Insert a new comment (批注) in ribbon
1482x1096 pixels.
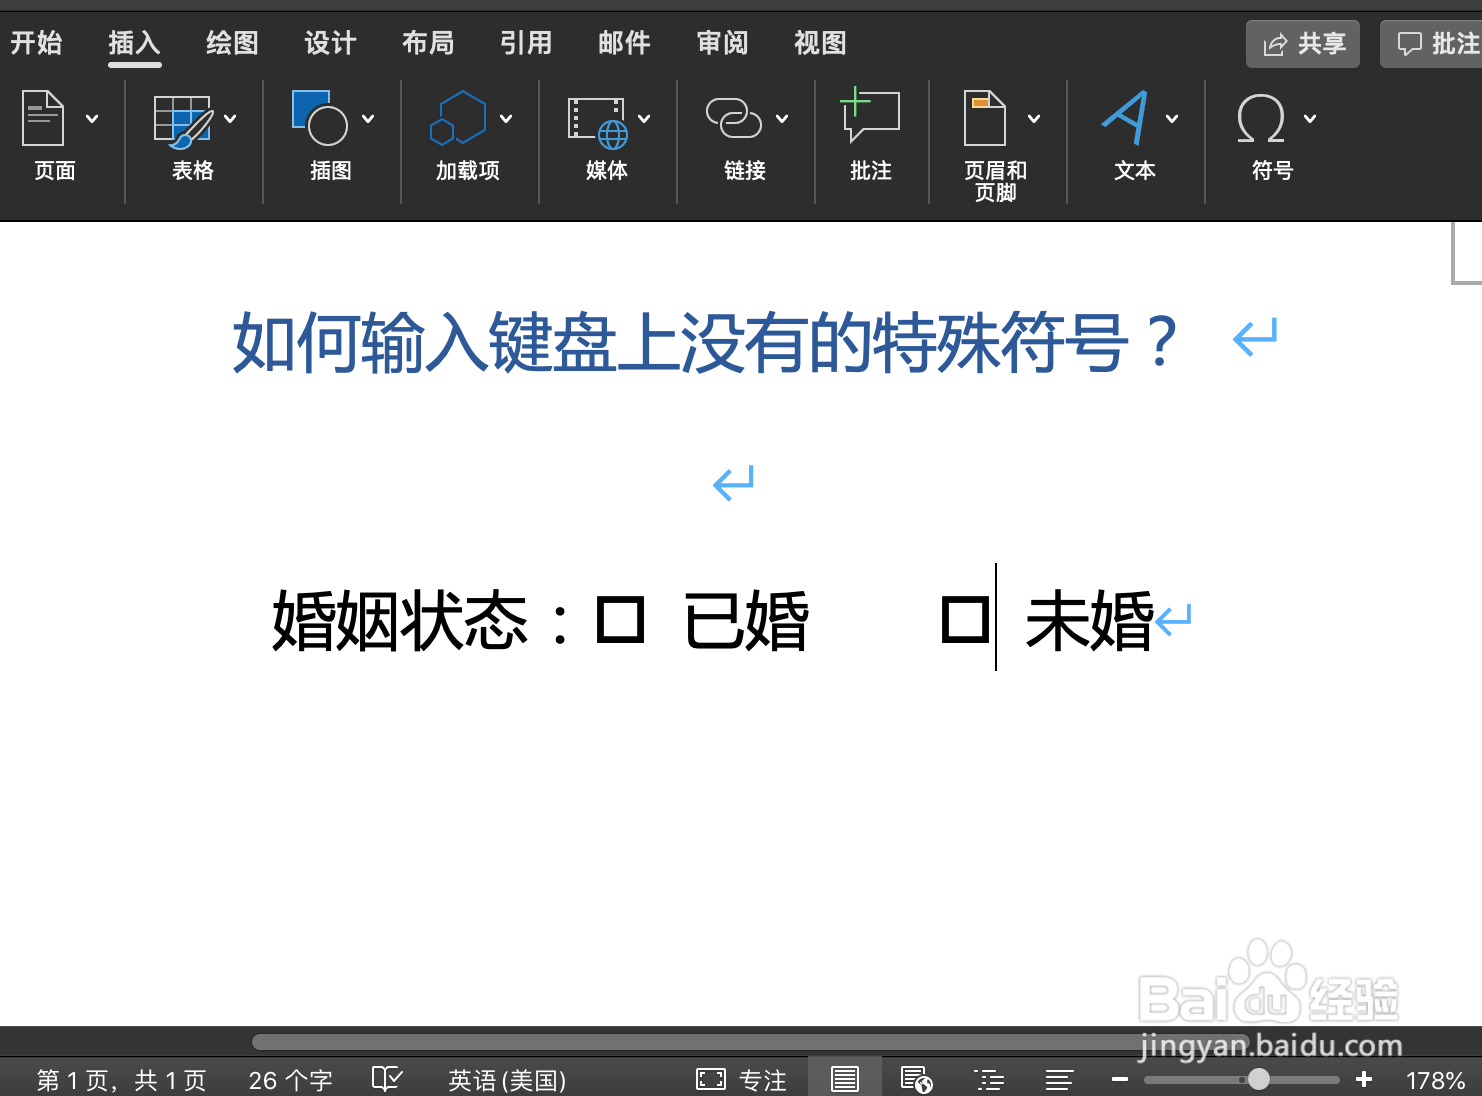(x=871, y=116)
